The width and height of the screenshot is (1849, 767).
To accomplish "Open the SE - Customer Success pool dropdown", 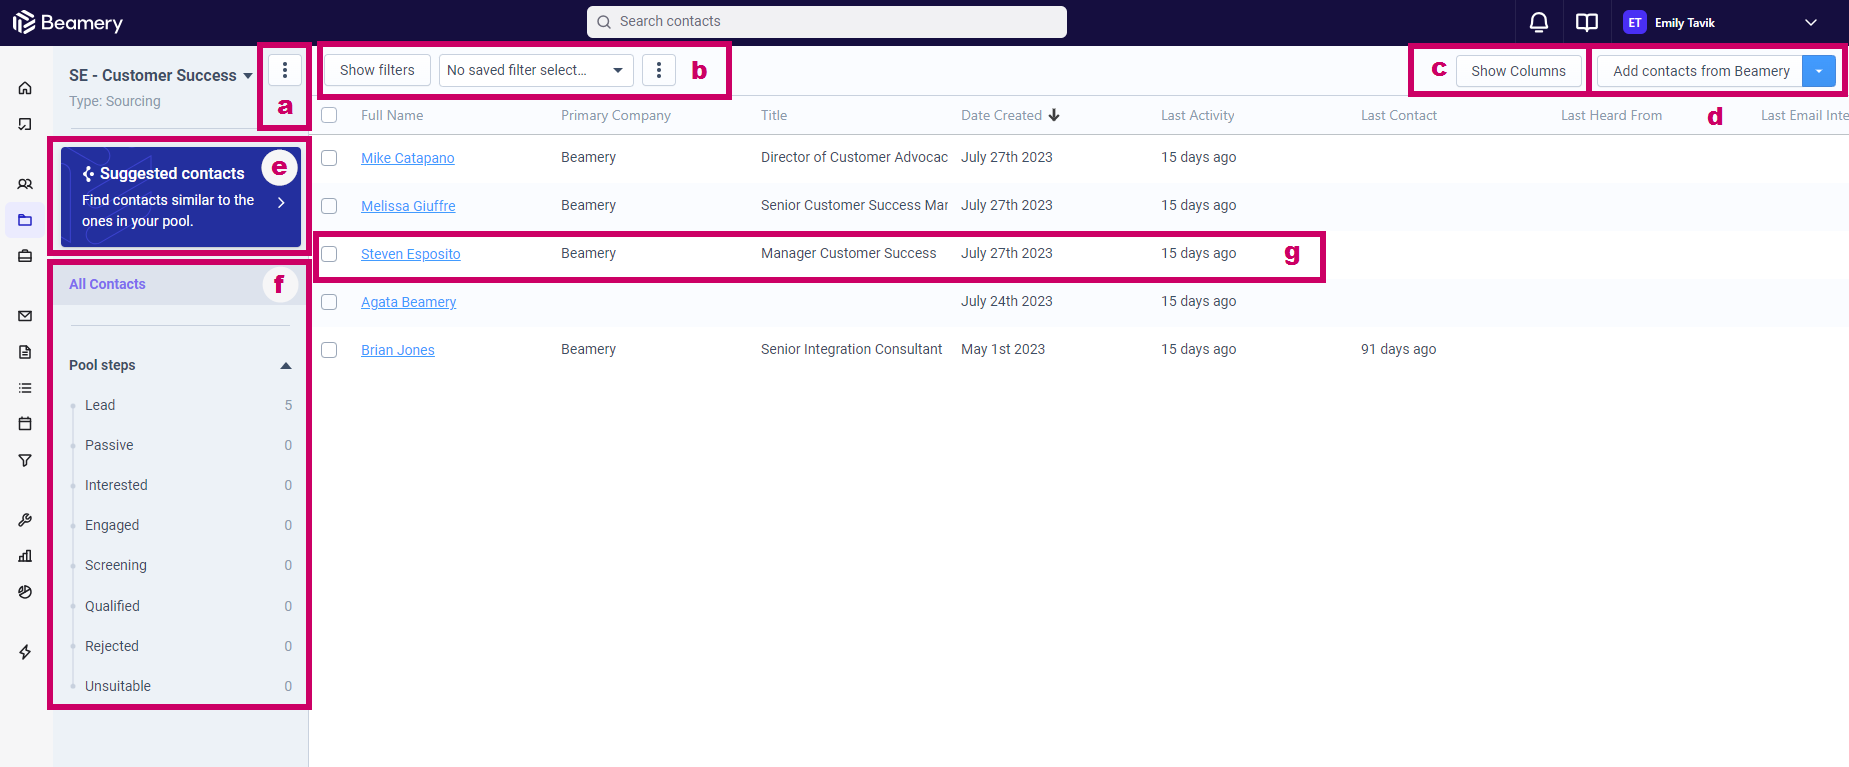I will [x=161, y=75].
